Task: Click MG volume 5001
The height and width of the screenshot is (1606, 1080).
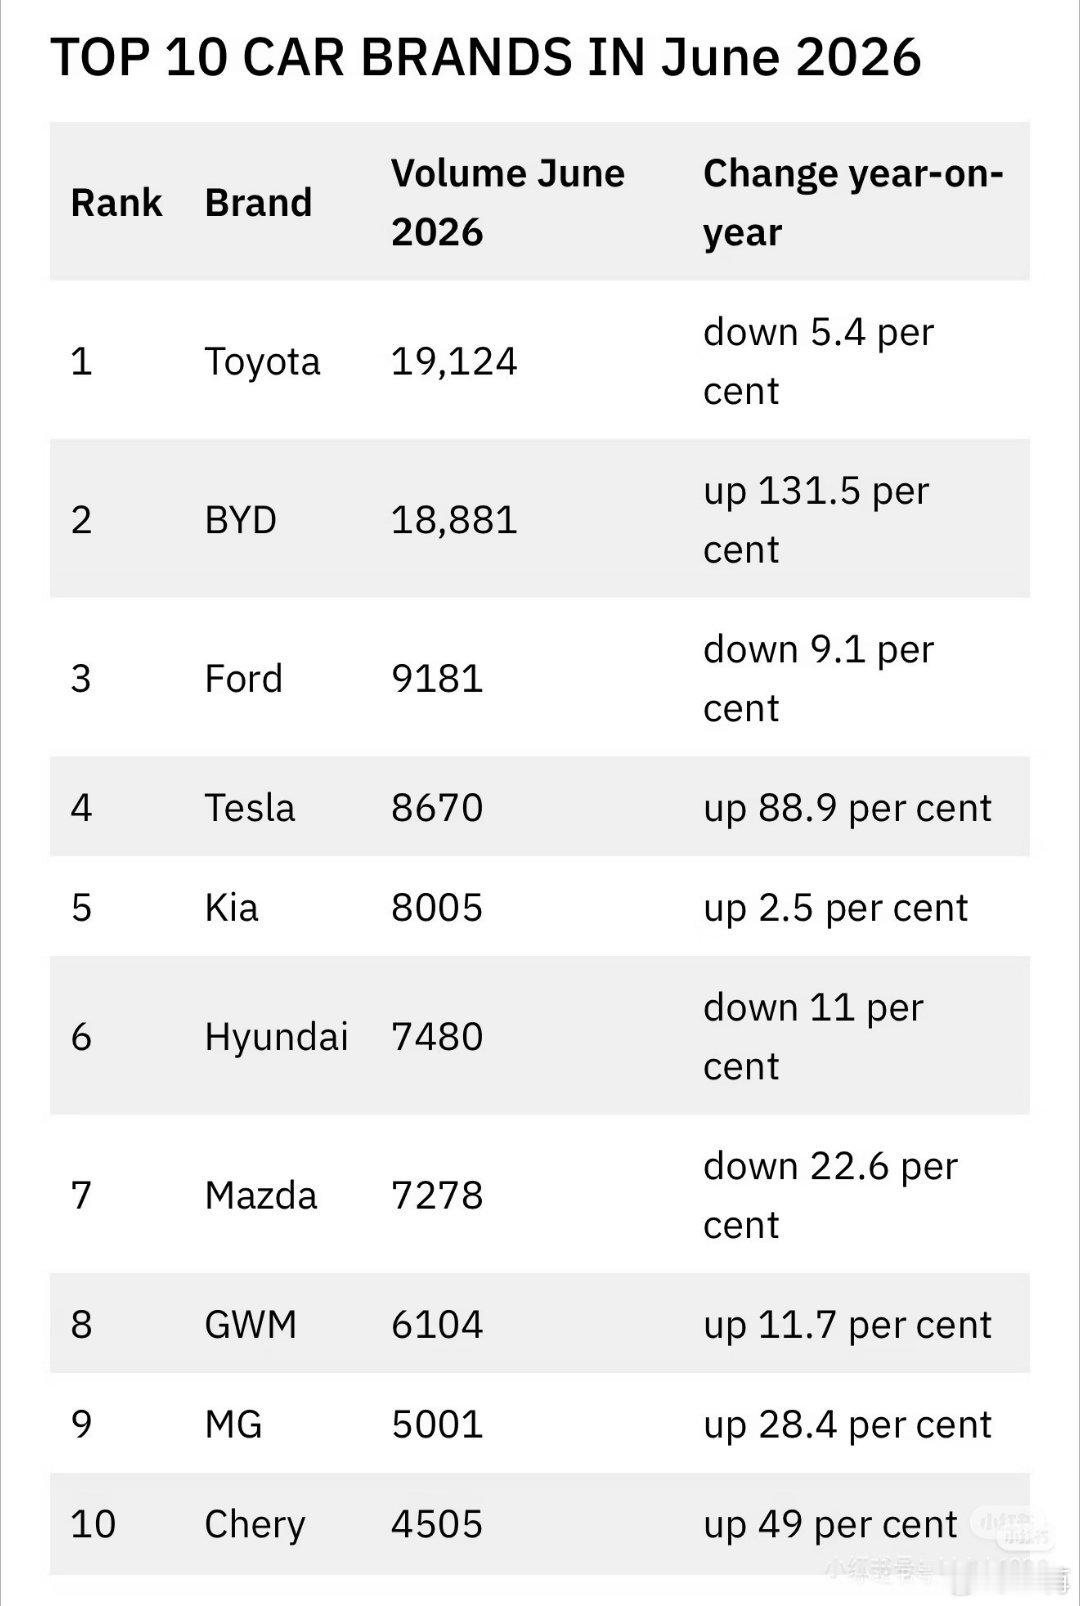Action: (x=437, y=1425)
